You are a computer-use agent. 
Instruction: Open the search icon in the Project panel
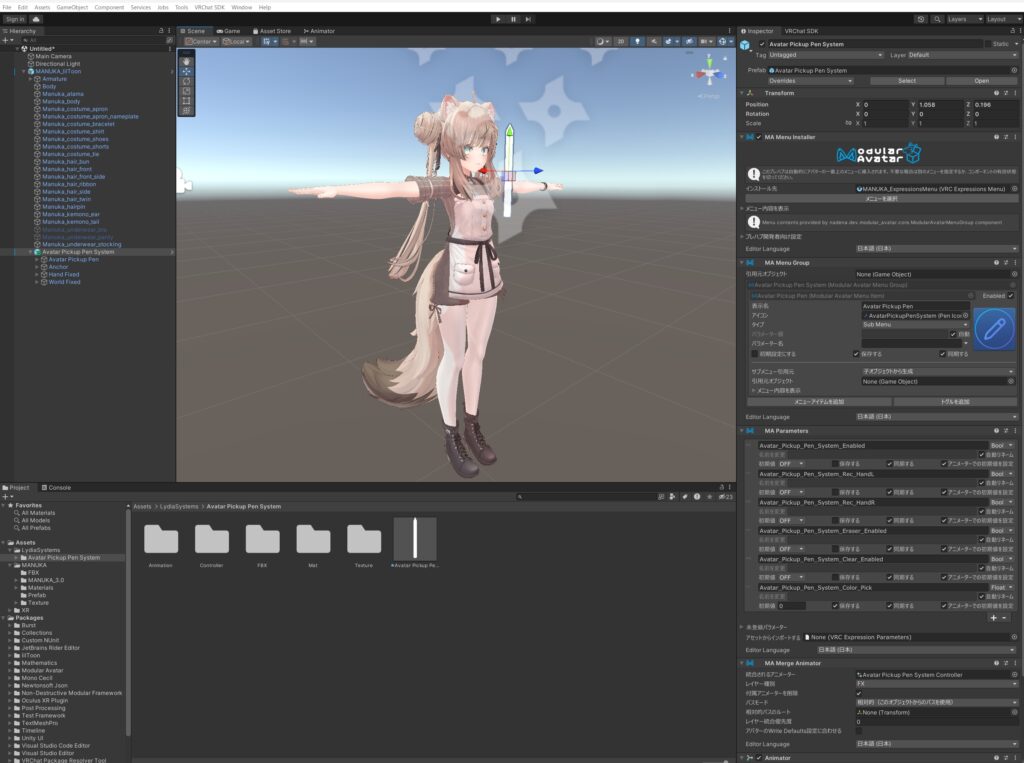(520, 497)
